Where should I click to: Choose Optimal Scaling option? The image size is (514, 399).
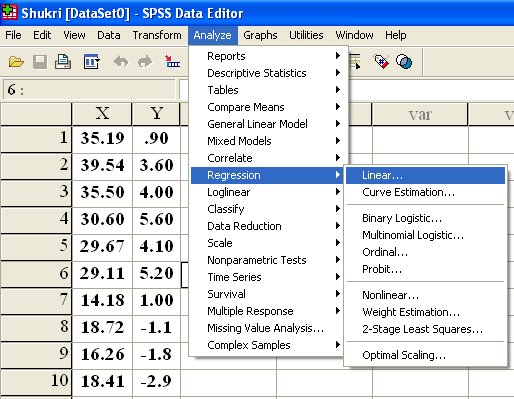pos(425,355)
